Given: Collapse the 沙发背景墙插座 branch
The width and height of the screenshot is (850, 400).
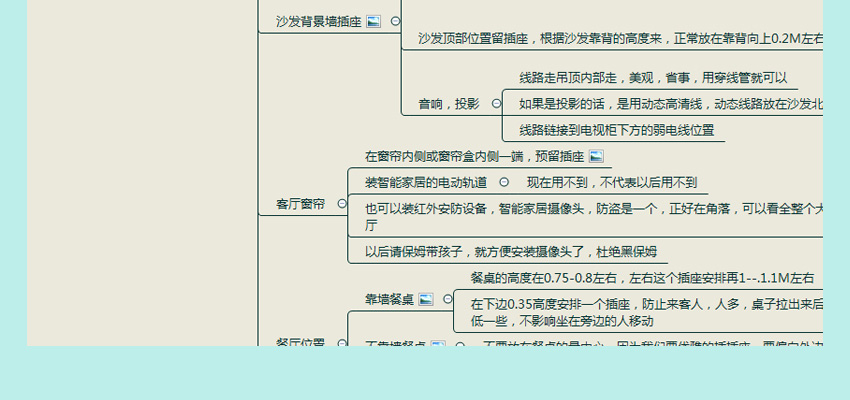Looking at the screenshot, I should (x=396, y=21).
